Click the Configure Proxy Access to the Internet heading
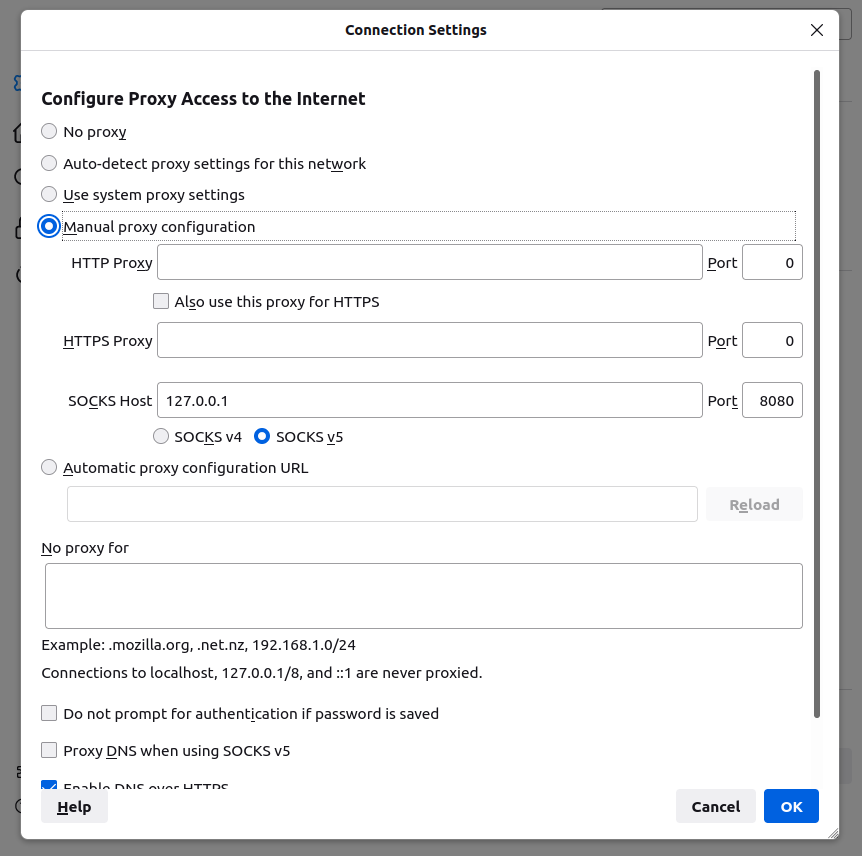Screen dimensions: 862x856 pyautogui.click(x=203, y=99)
